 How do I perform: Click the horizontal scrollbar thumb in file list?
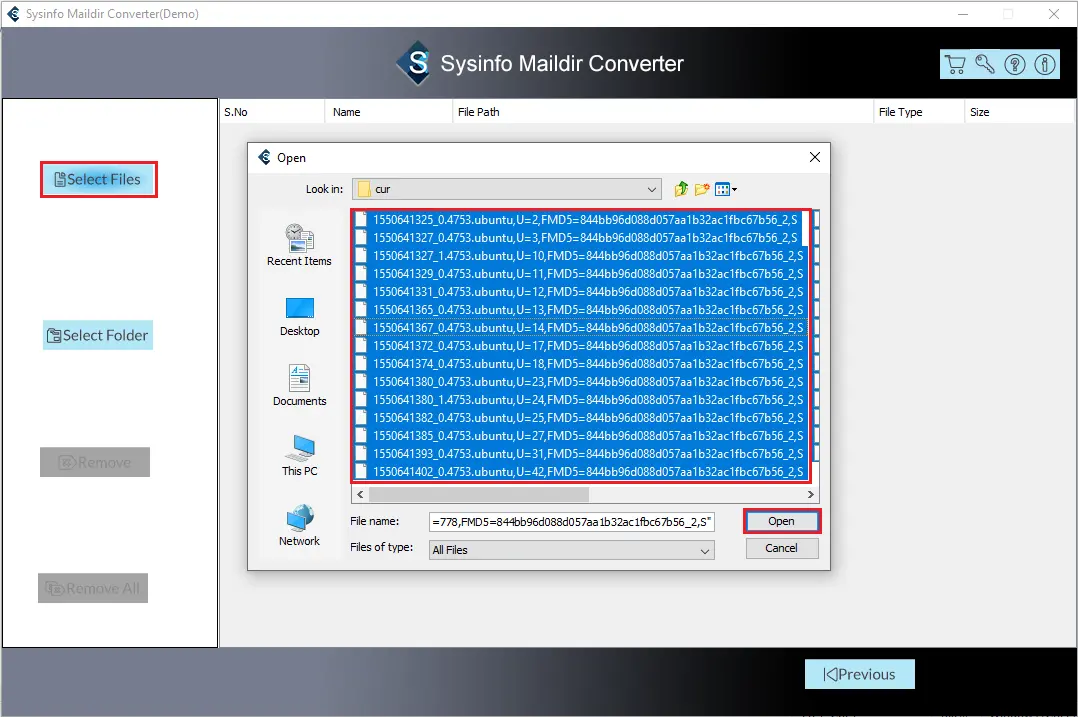point(478,495)
